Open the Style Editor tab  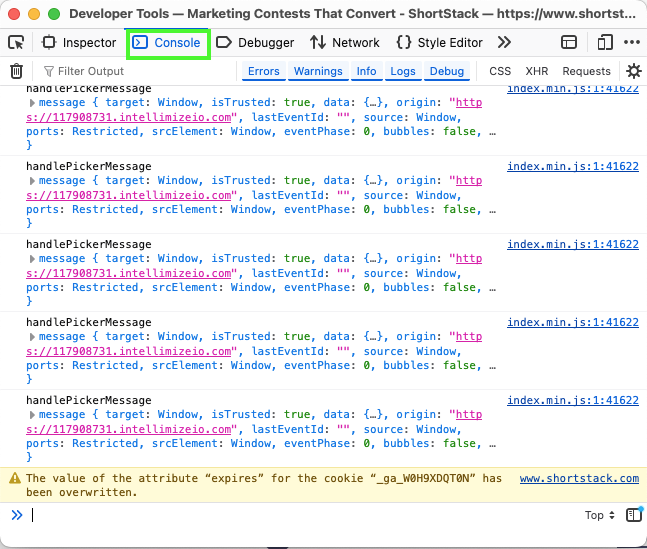coord(439,43)
